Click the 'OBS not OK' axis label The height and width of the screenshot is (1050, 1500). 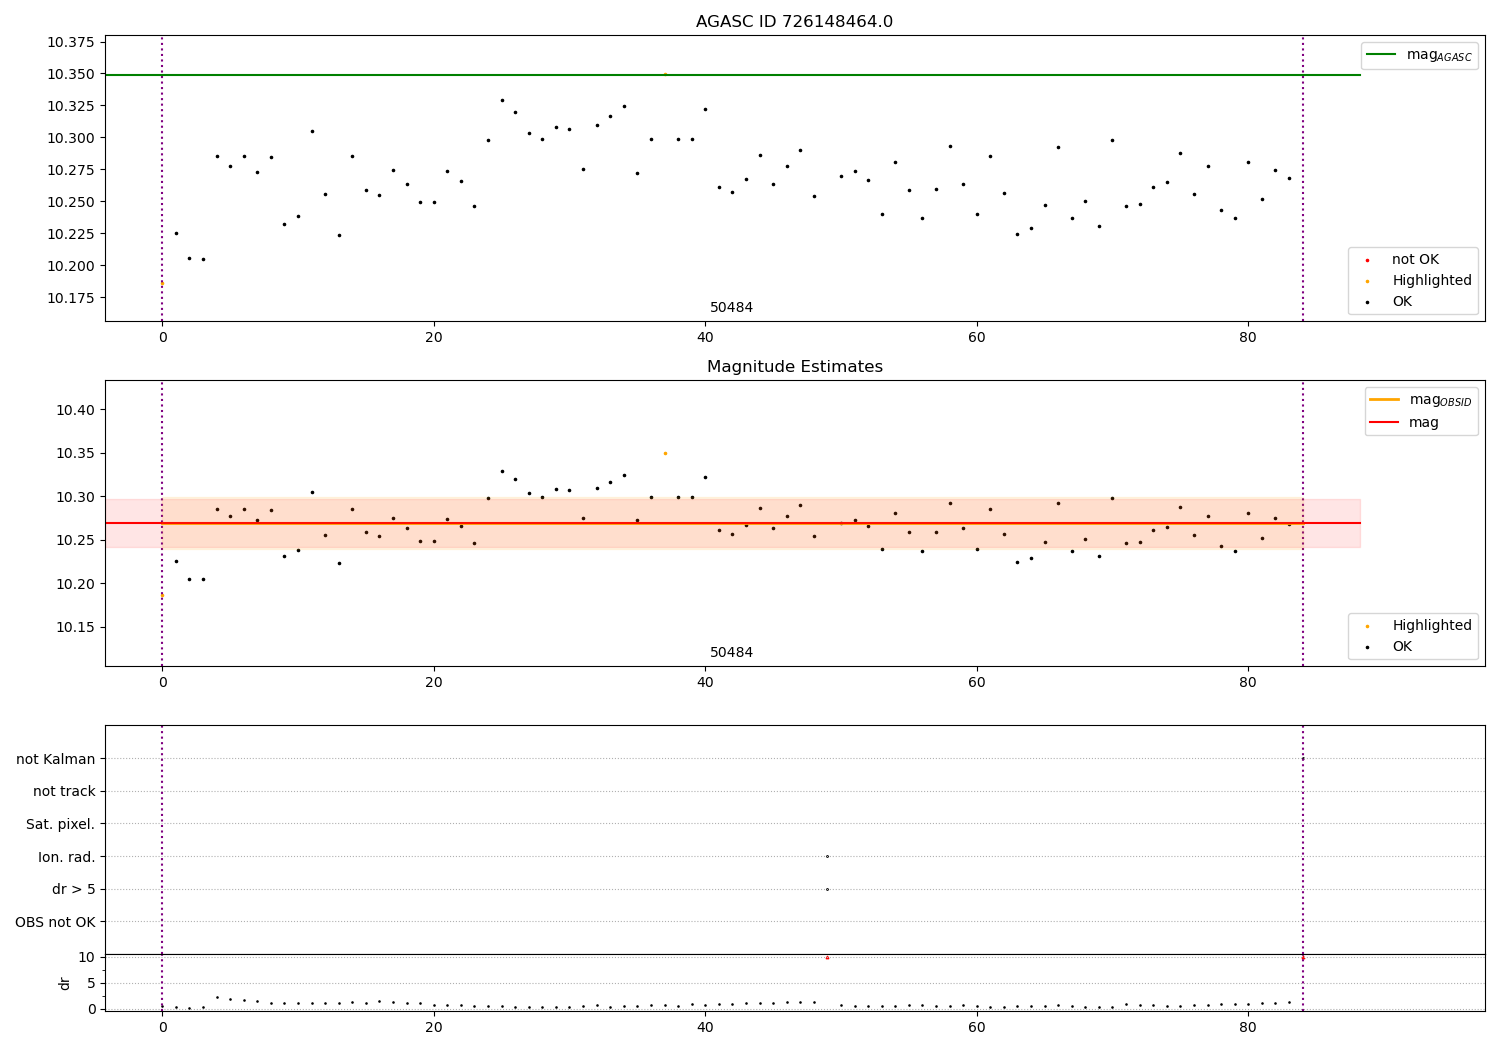click(56, 922)
